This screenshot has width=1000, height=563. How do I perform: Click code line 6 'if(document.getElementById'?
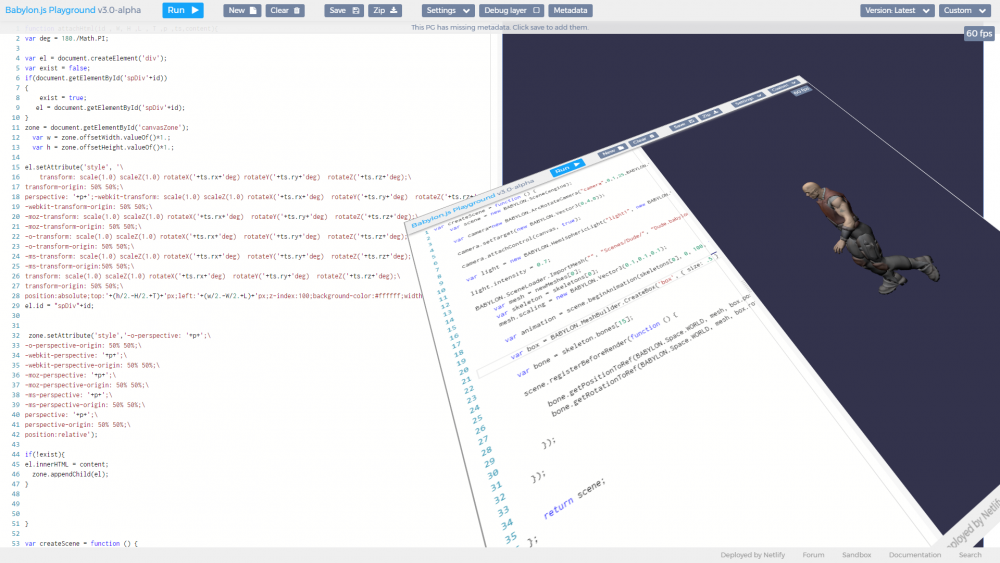point(96,78)
